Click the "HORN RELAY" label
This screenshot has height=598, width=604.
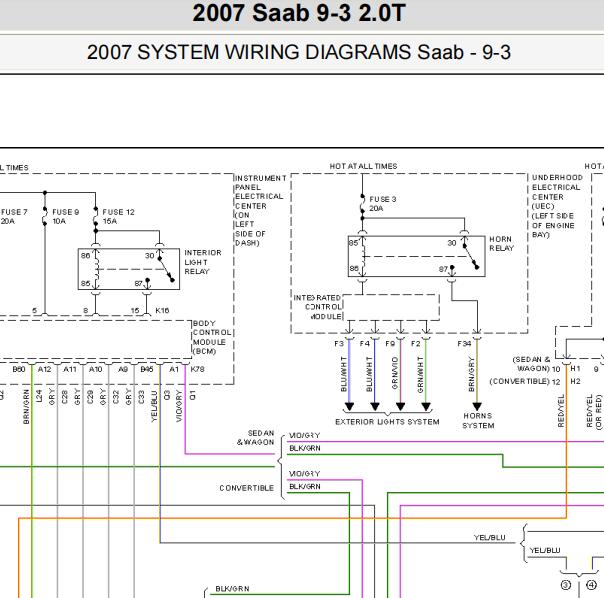click(x=502, y=244)
